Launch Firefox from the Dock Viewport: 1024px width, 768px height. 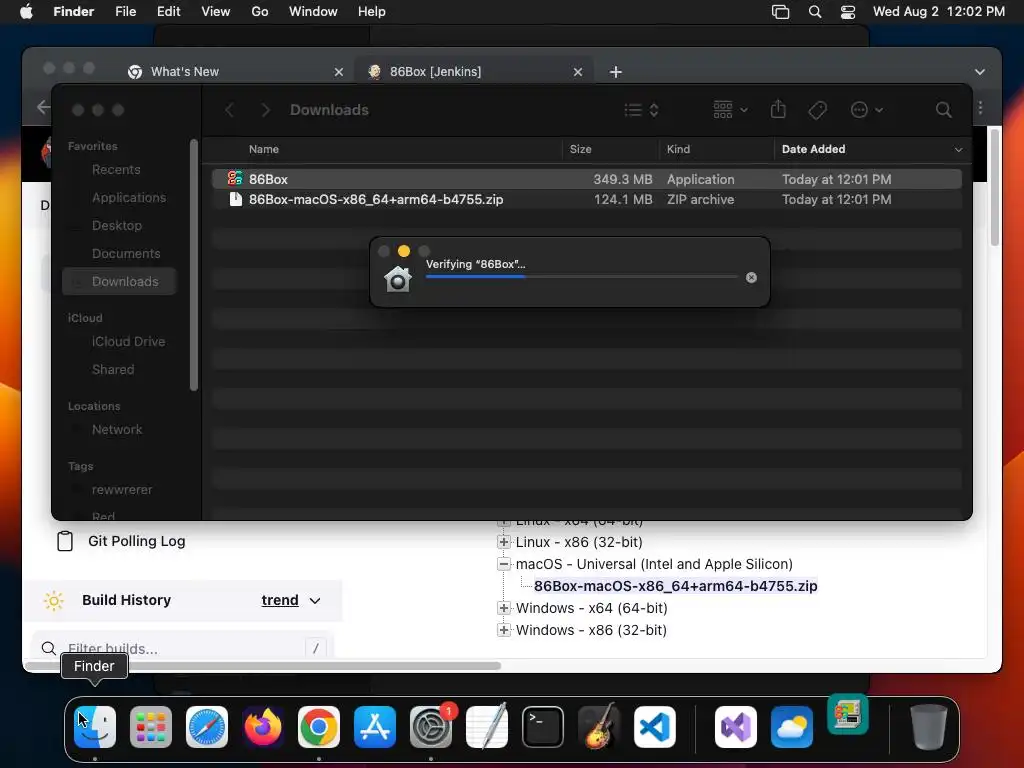click(x=263, y=727)
